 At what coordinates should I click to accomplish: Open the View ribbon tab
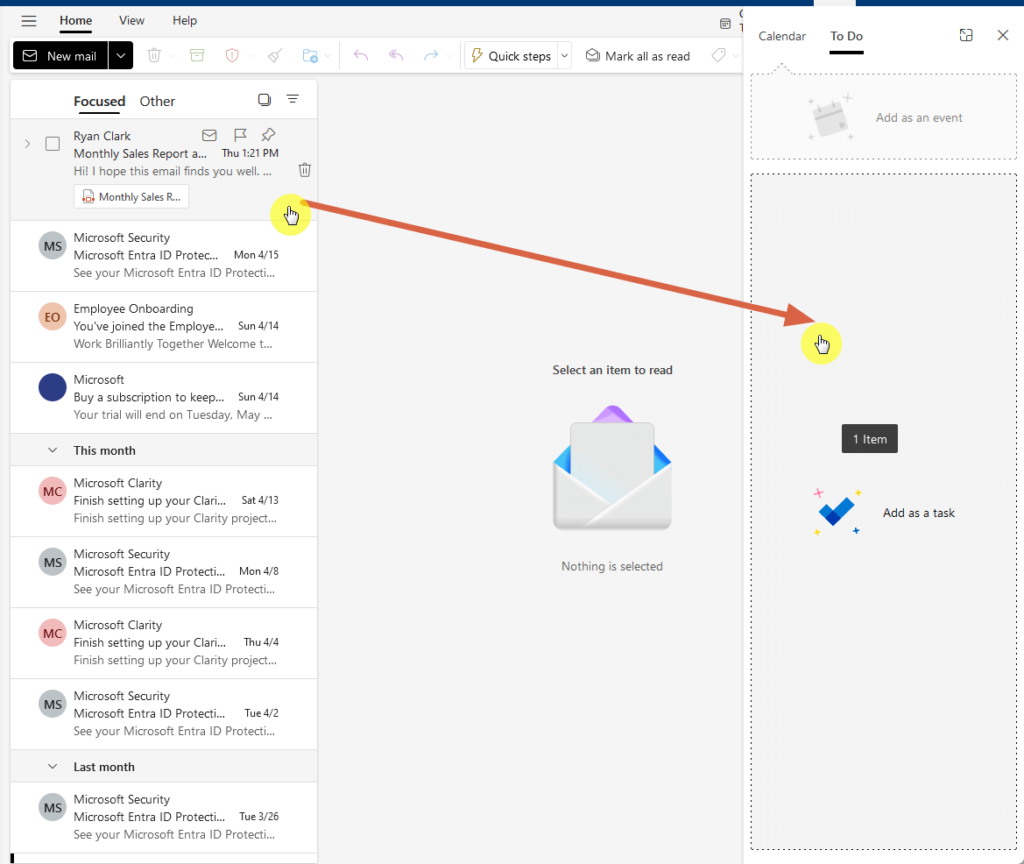(131, 21)
